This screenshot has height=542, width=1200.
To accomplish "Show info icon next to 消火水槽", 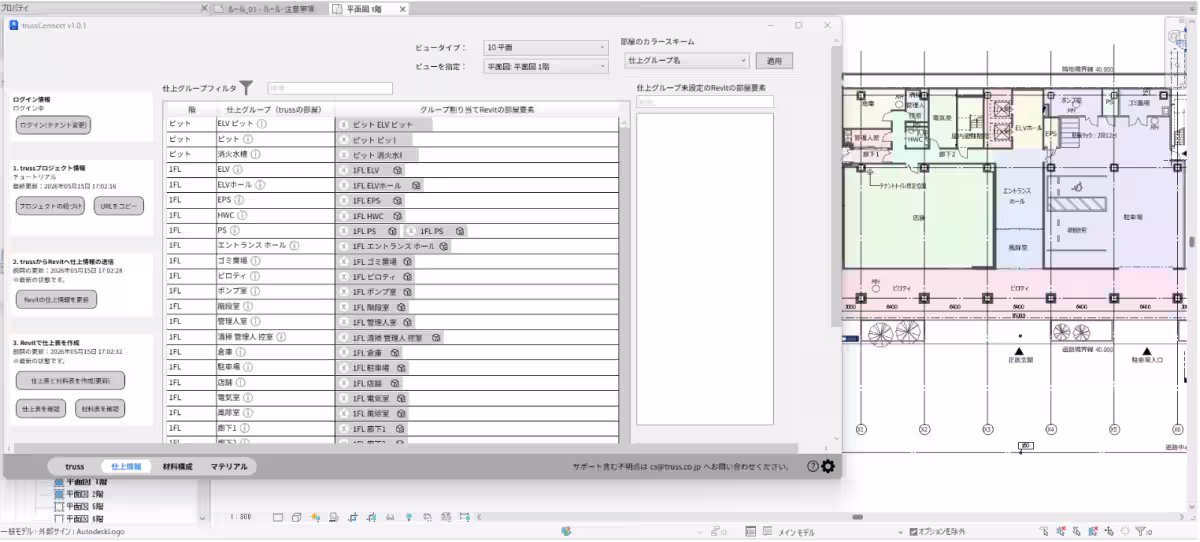I will 255,155.
